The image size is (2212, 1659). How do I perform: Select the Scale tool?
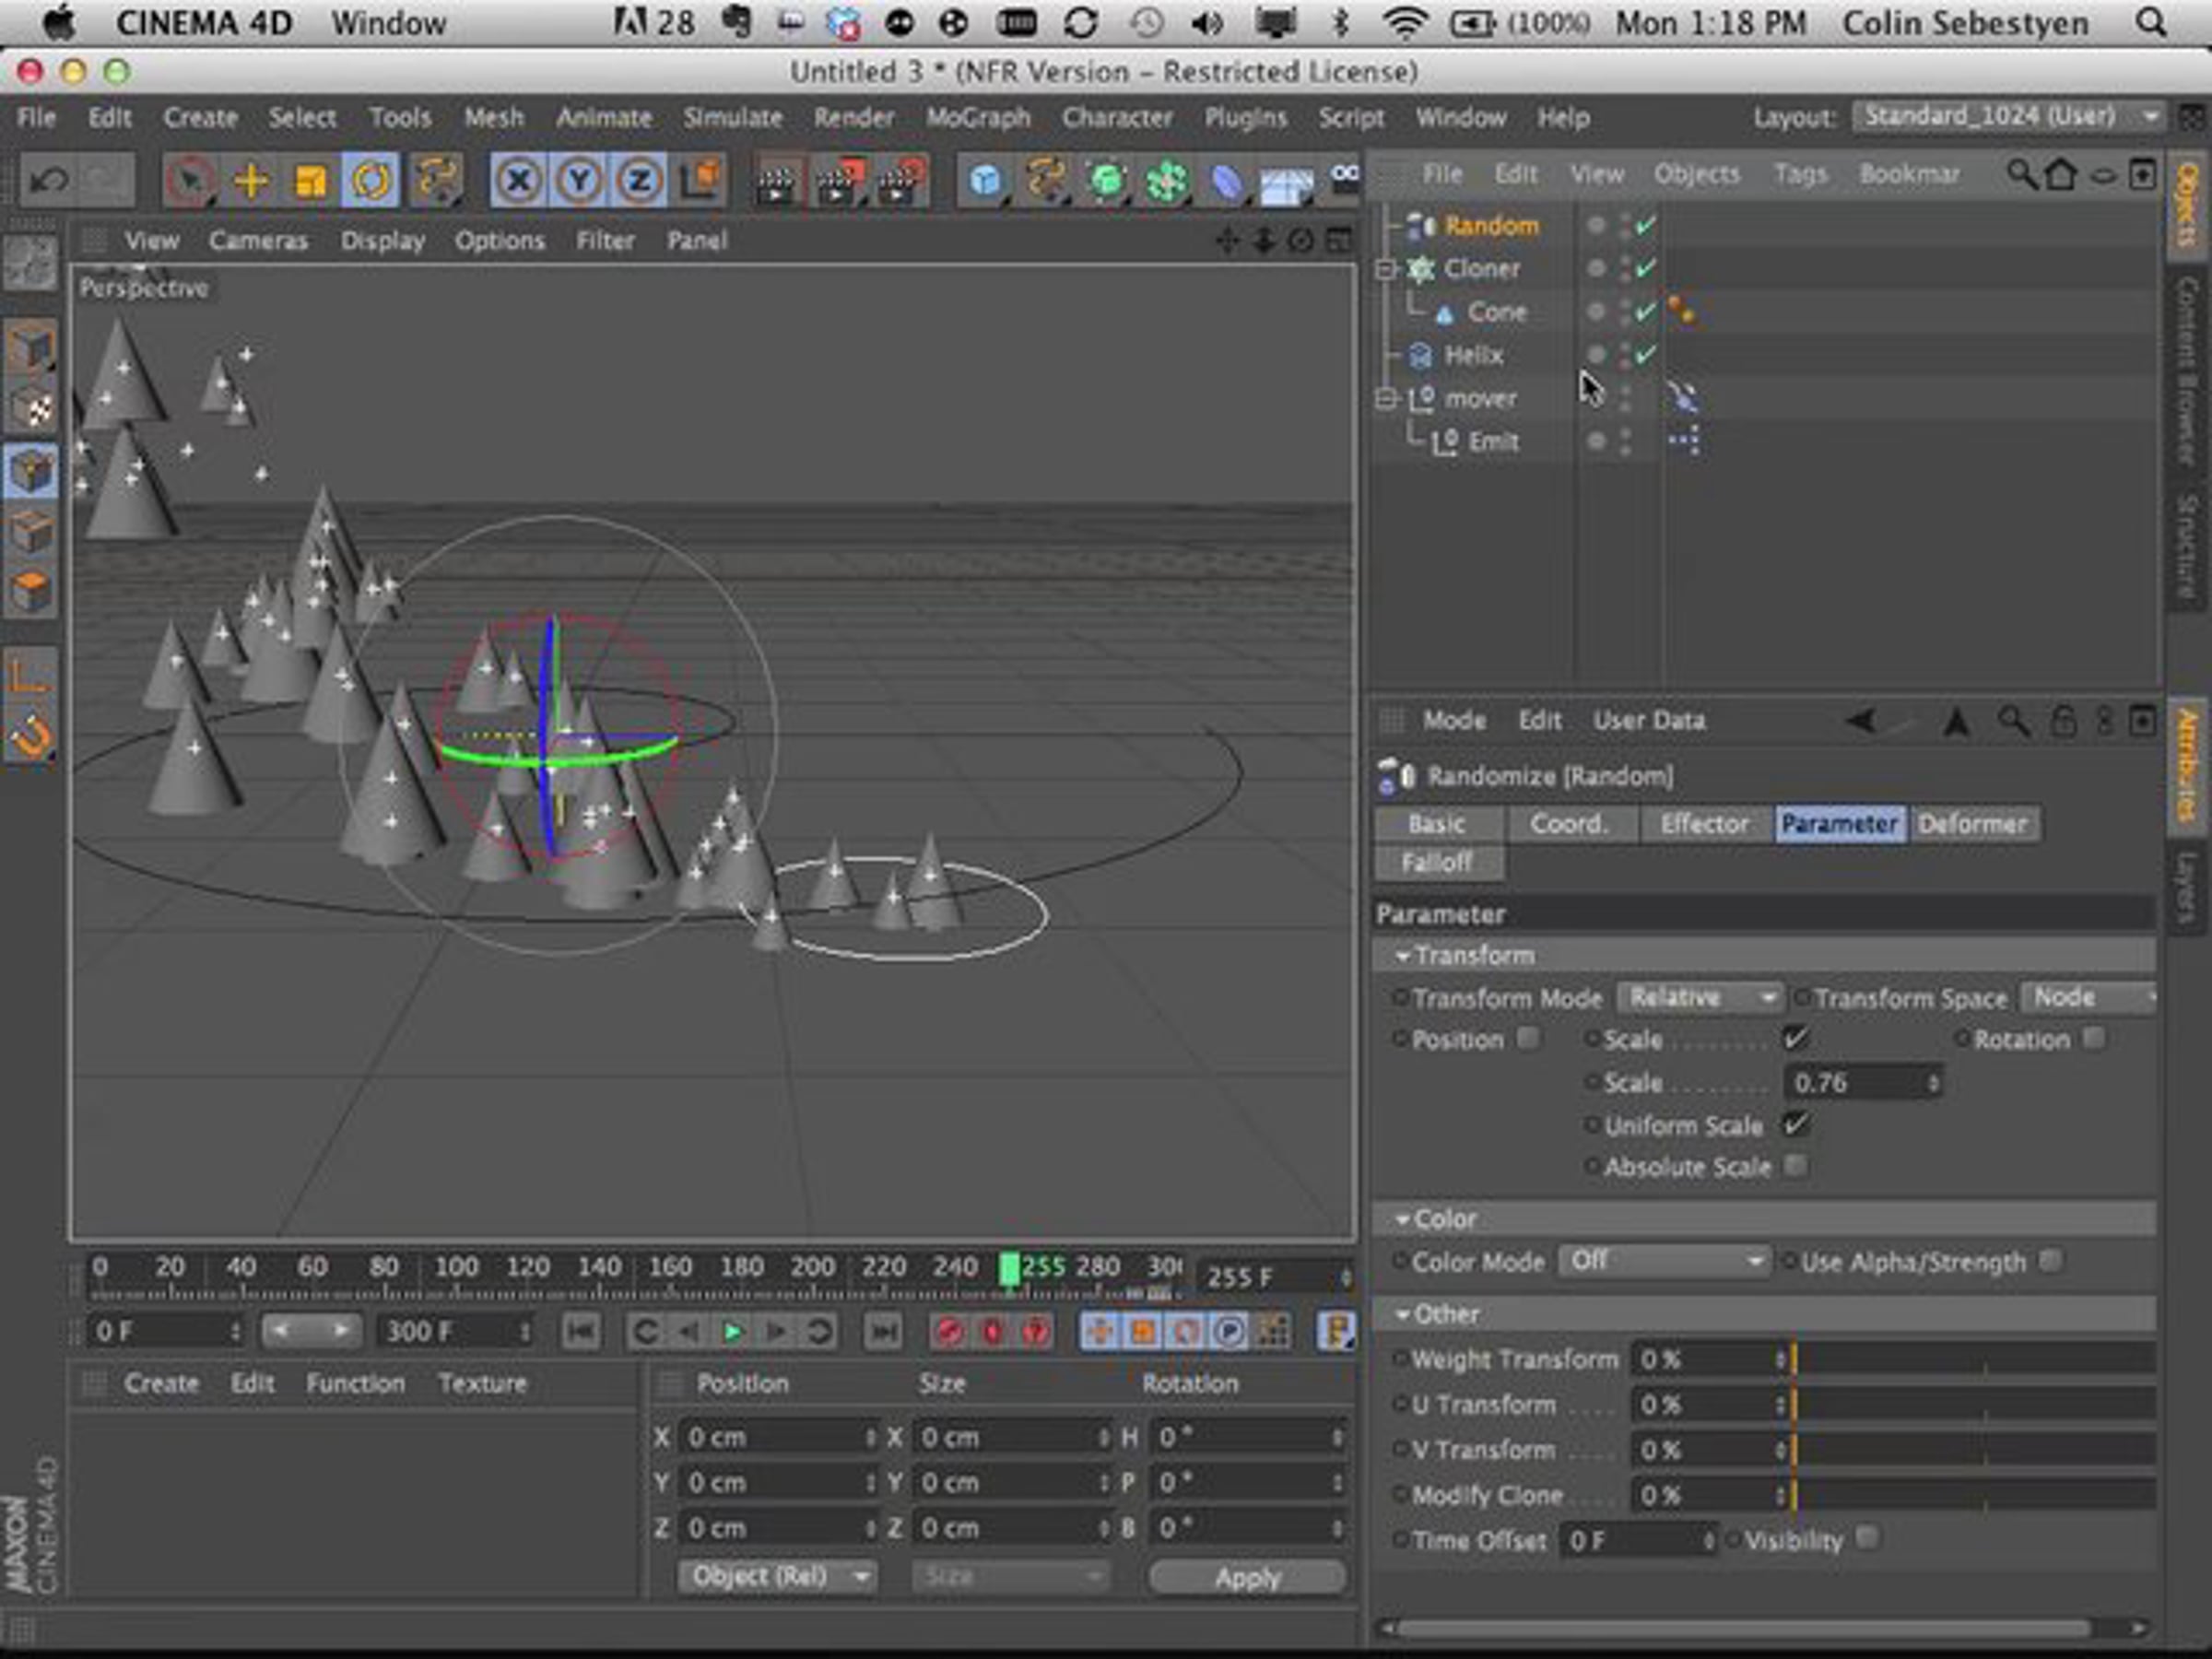pyautogui.click(x=310, y=181)
